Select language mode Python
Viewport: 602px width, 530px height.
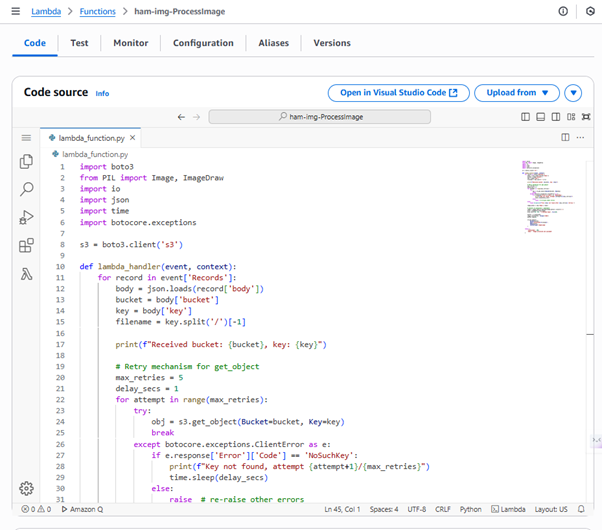pyautogui.click(x=471, y=509)
